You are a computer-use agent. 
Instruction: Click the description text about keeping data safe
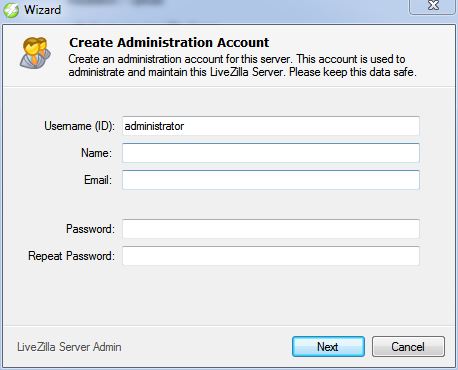point(242,65)
